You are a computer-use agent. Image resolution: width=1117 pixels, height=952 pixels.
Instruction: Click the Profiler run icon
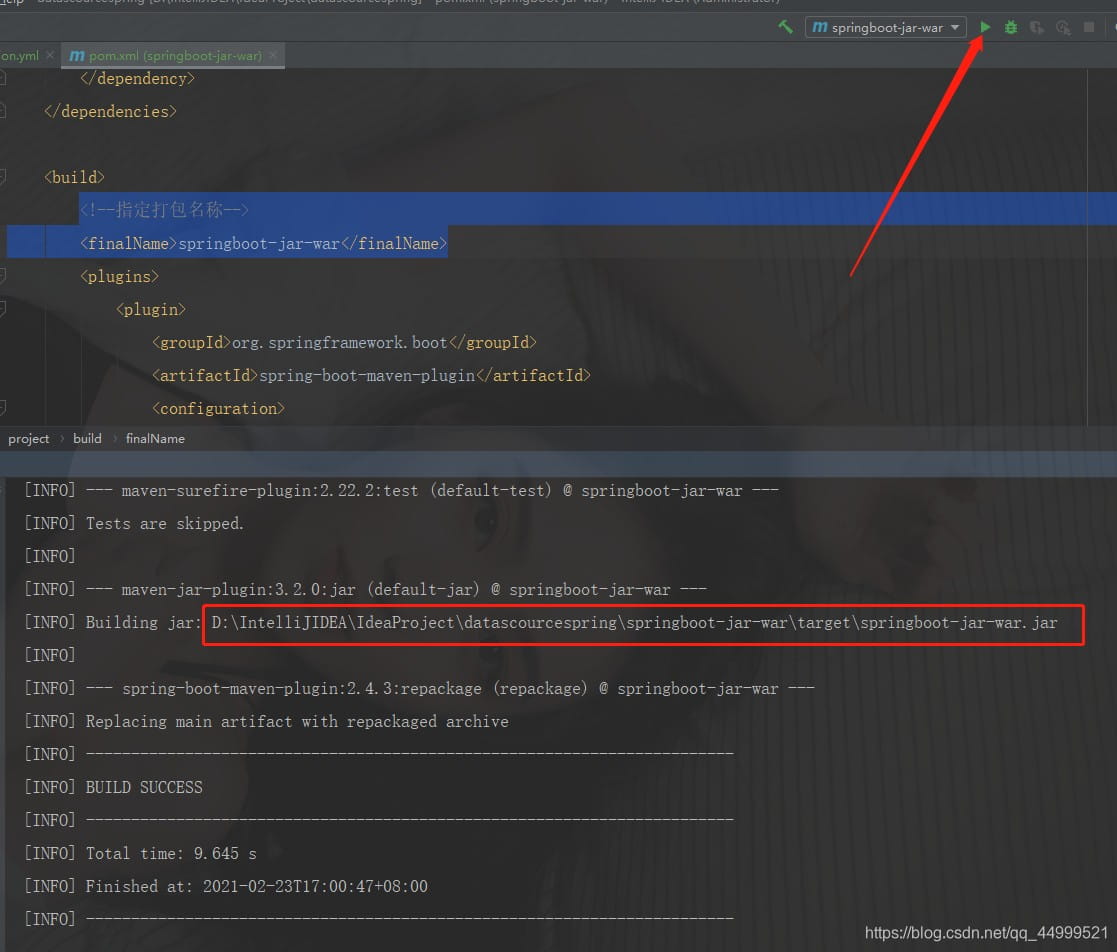pyautogui.click(x=1063, y=28)
